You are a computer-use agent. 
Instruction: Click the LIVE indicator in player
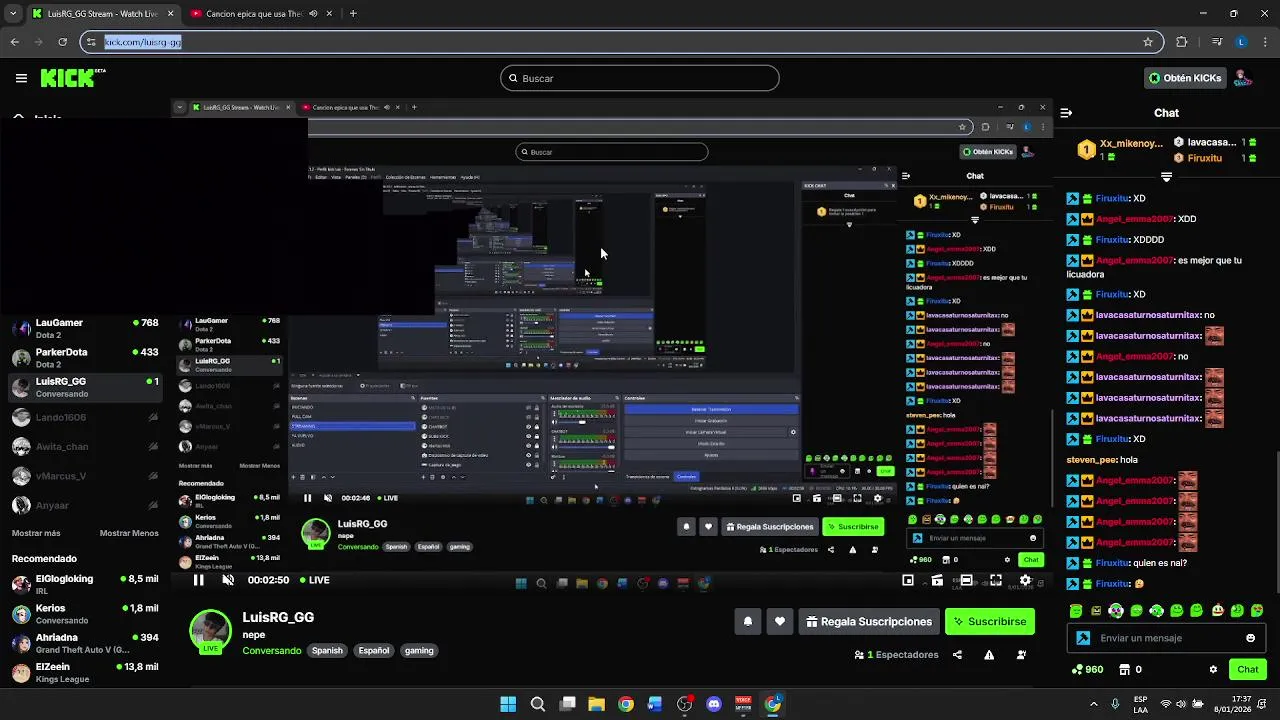tap(313, 580)
